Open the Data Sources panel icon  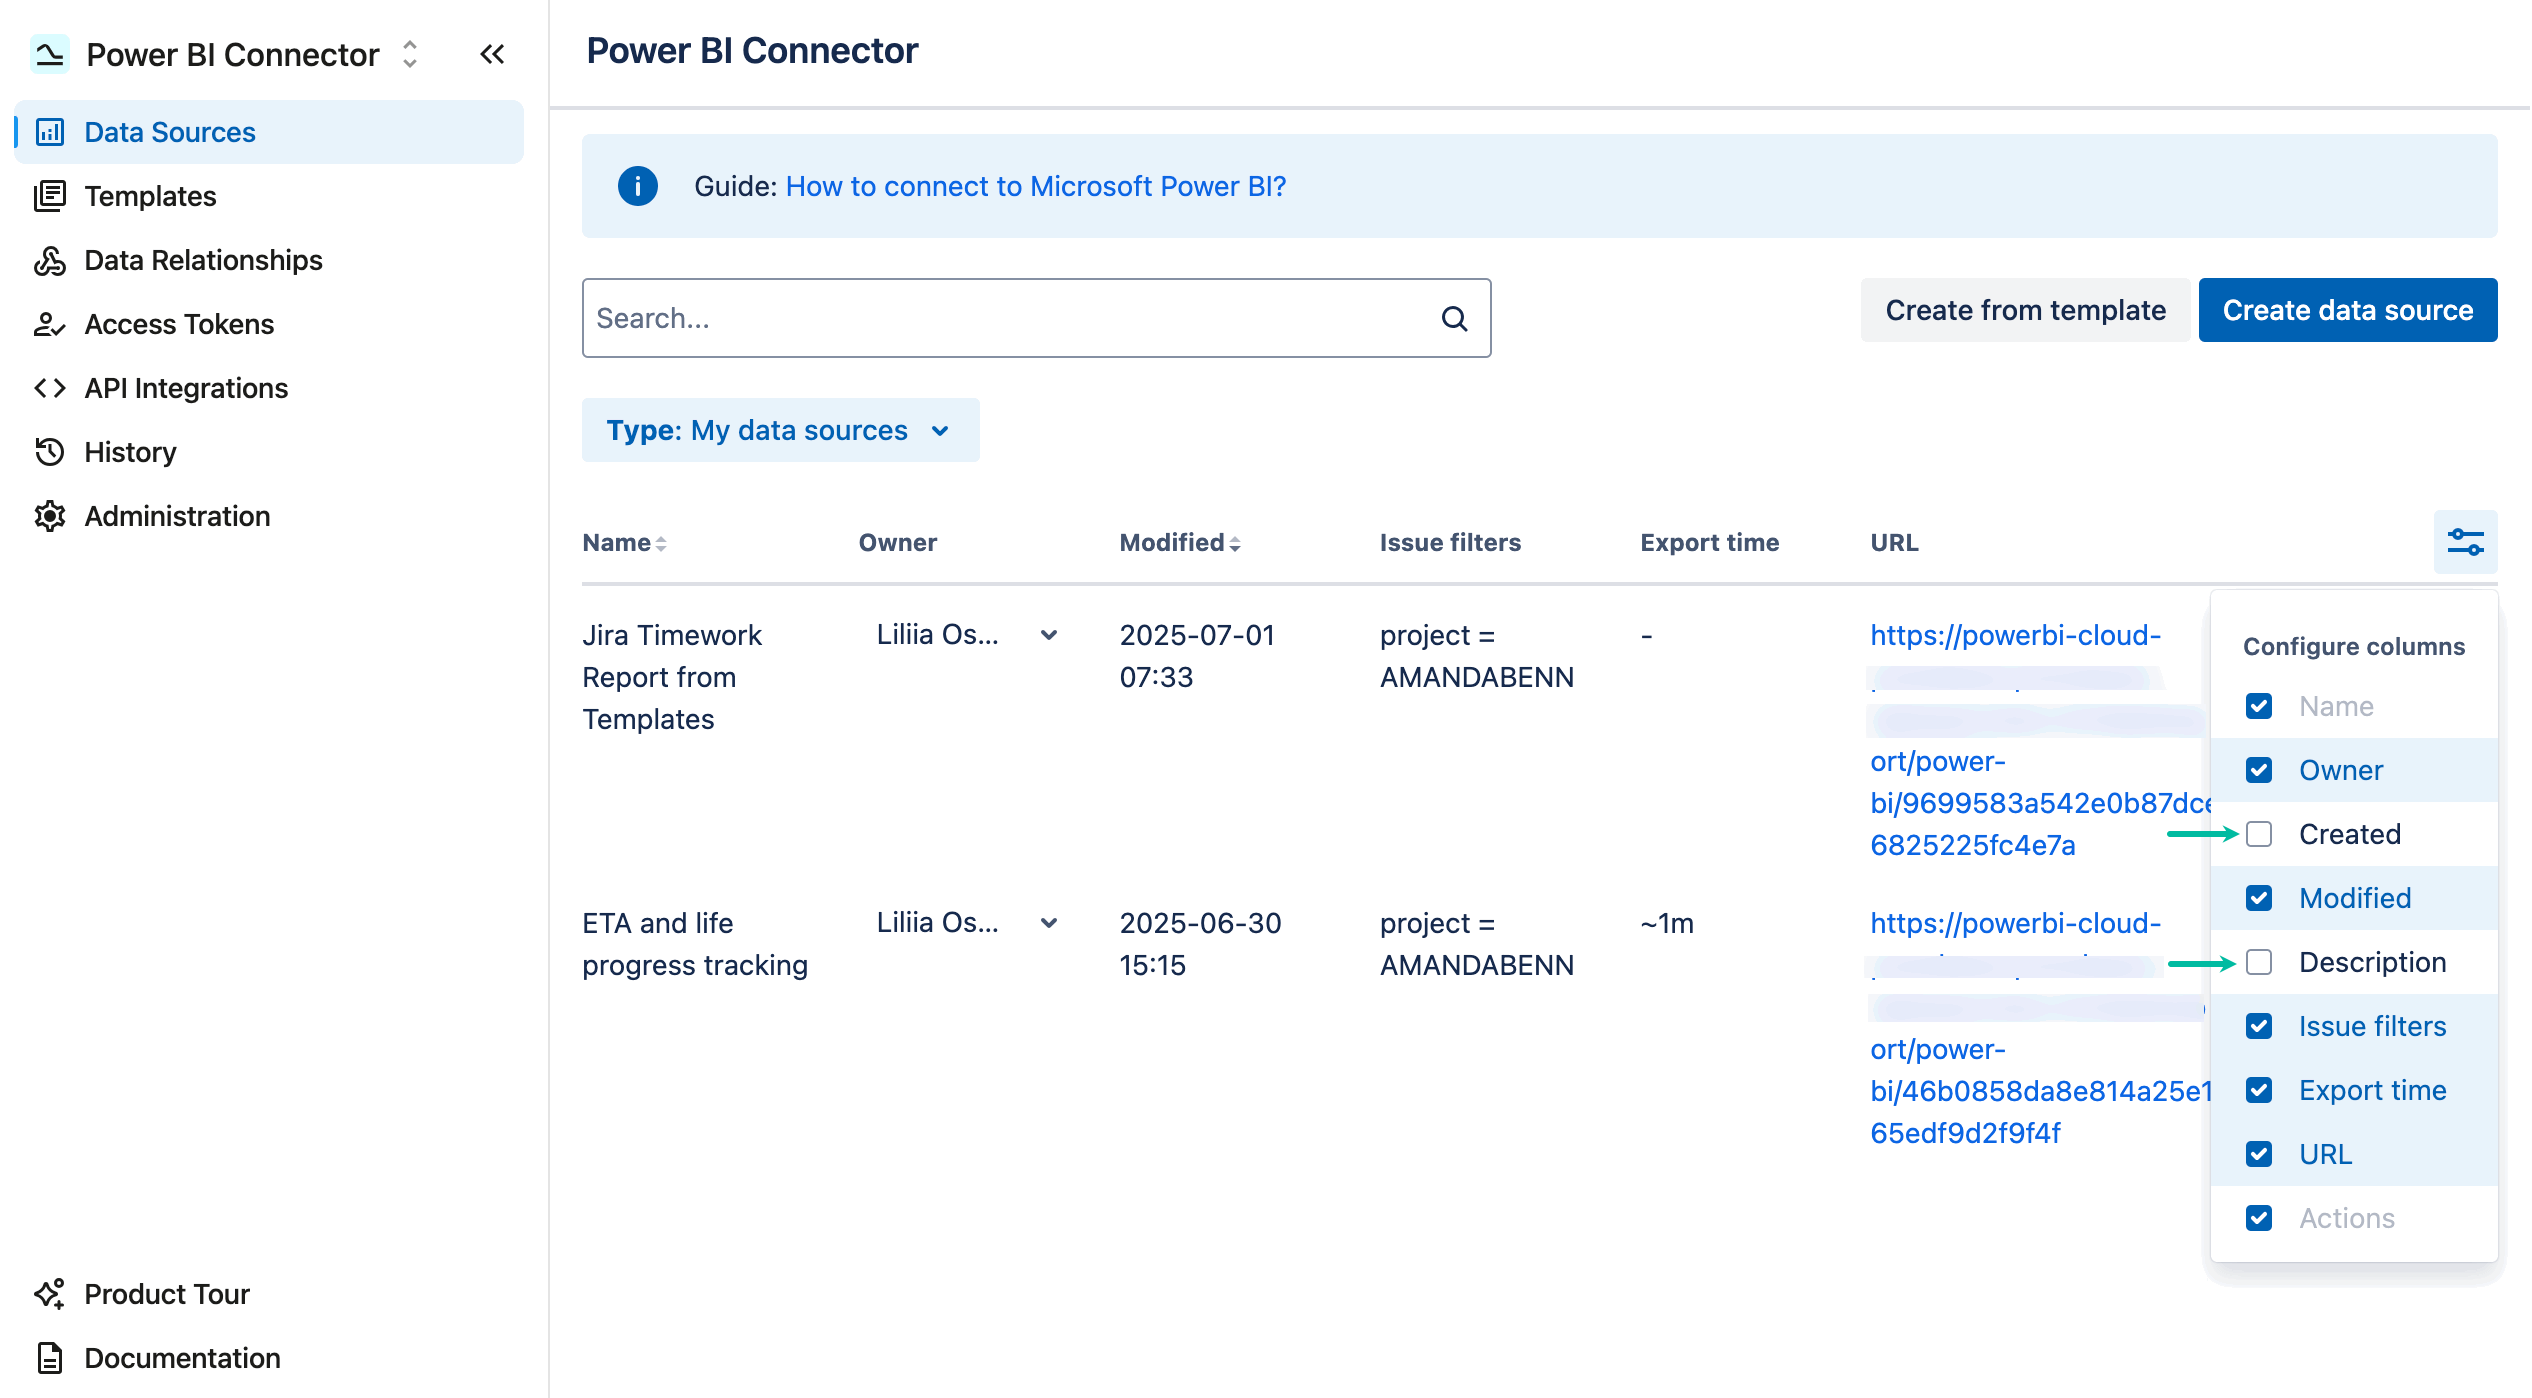(x=50, y=131)
